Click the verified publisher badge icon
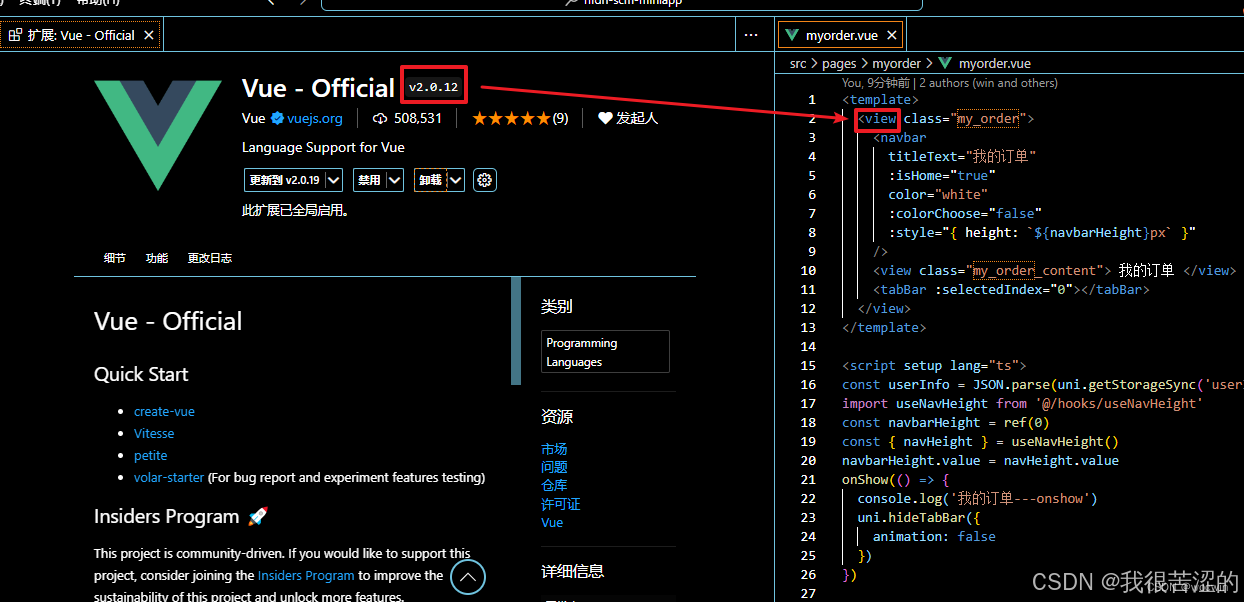Image resolution: width=1244 pixels, height=602 pixels. coord(276,118)
